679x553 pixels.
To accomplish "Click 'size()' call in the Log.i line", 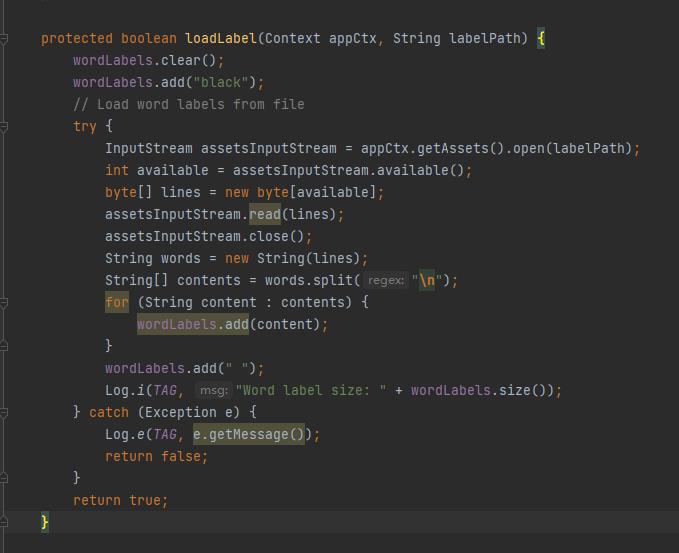I will coord(523,391).
